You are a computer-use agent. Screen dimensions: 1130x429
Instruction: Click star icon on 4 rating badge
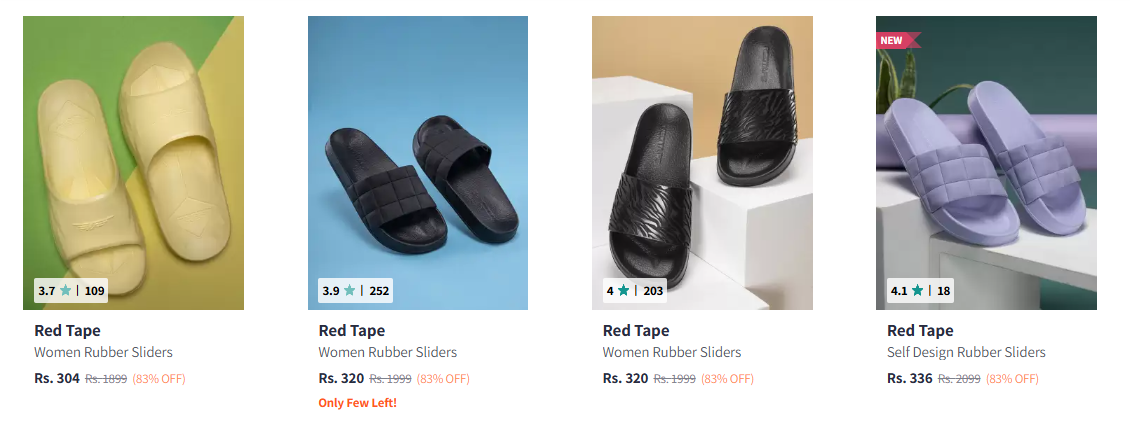[624, 291]
